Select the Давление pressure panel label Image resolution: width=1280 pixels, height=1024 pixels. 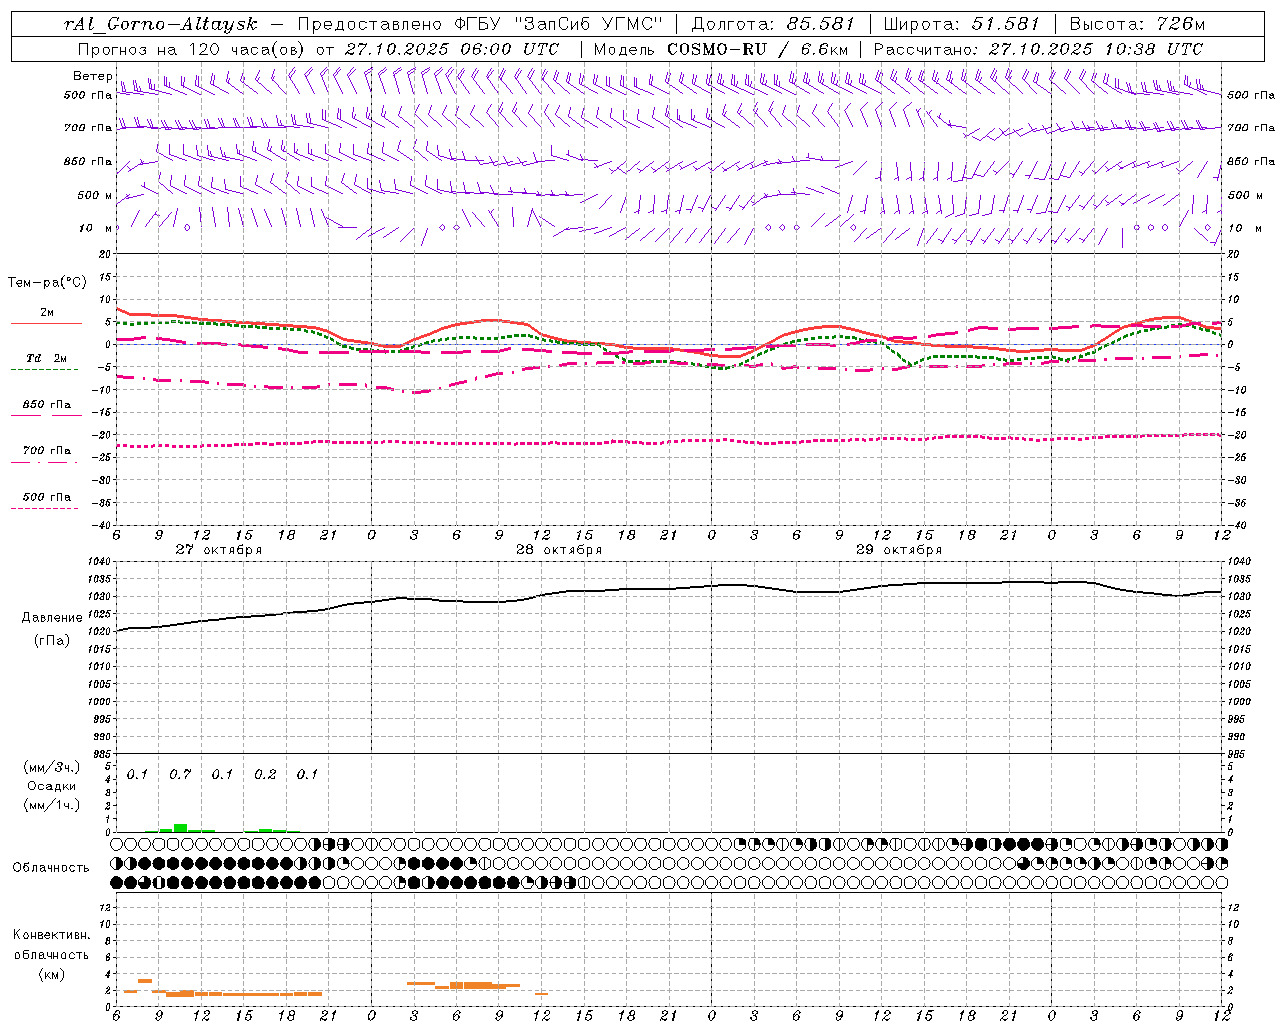[52, 618]
